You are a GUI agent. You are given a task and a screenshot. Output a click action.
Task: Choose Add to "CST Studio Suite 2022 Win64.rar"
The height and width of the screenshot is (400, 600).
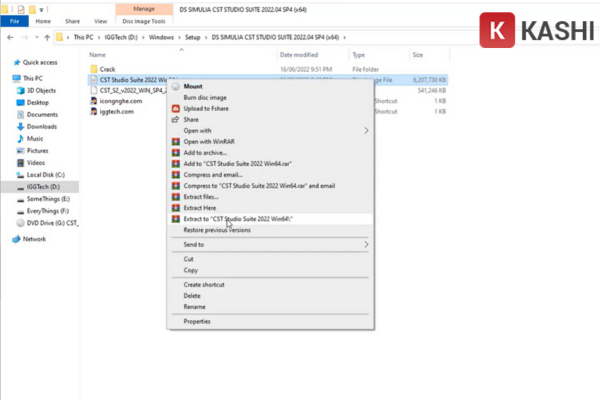tap(238, 164)
